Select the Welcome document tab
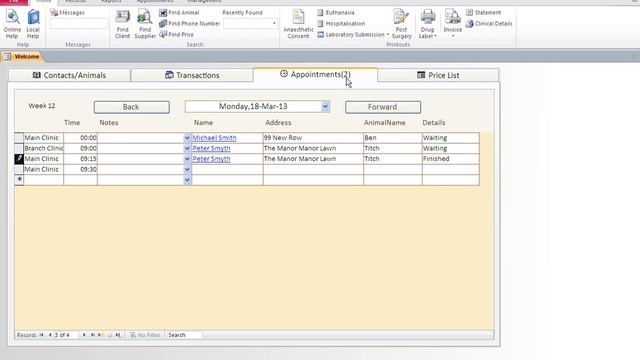 (x=22, y=57)
